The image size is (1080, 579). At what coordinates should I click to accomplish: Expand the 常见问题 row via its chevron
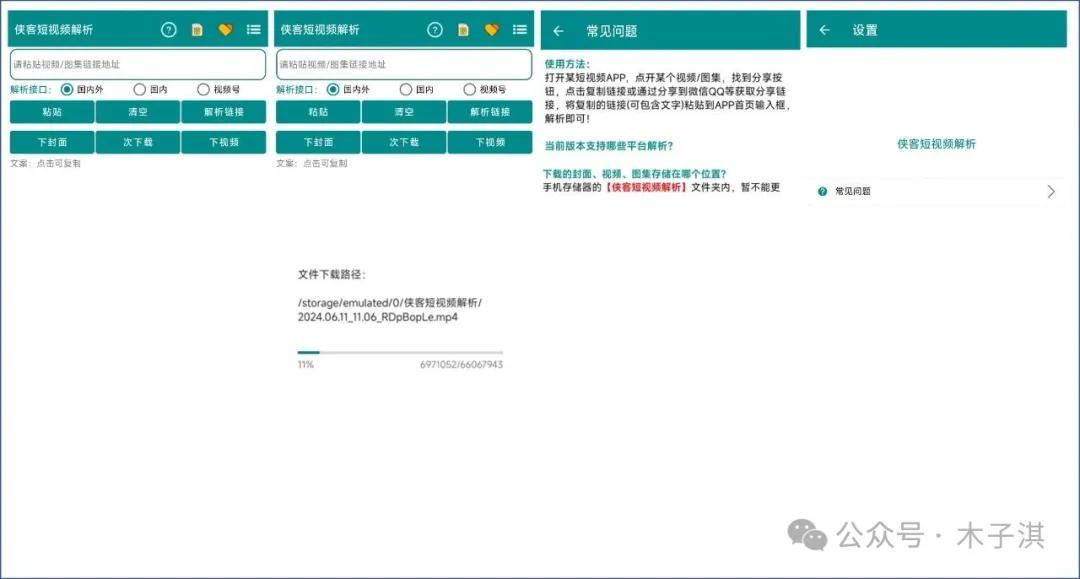1051,191
